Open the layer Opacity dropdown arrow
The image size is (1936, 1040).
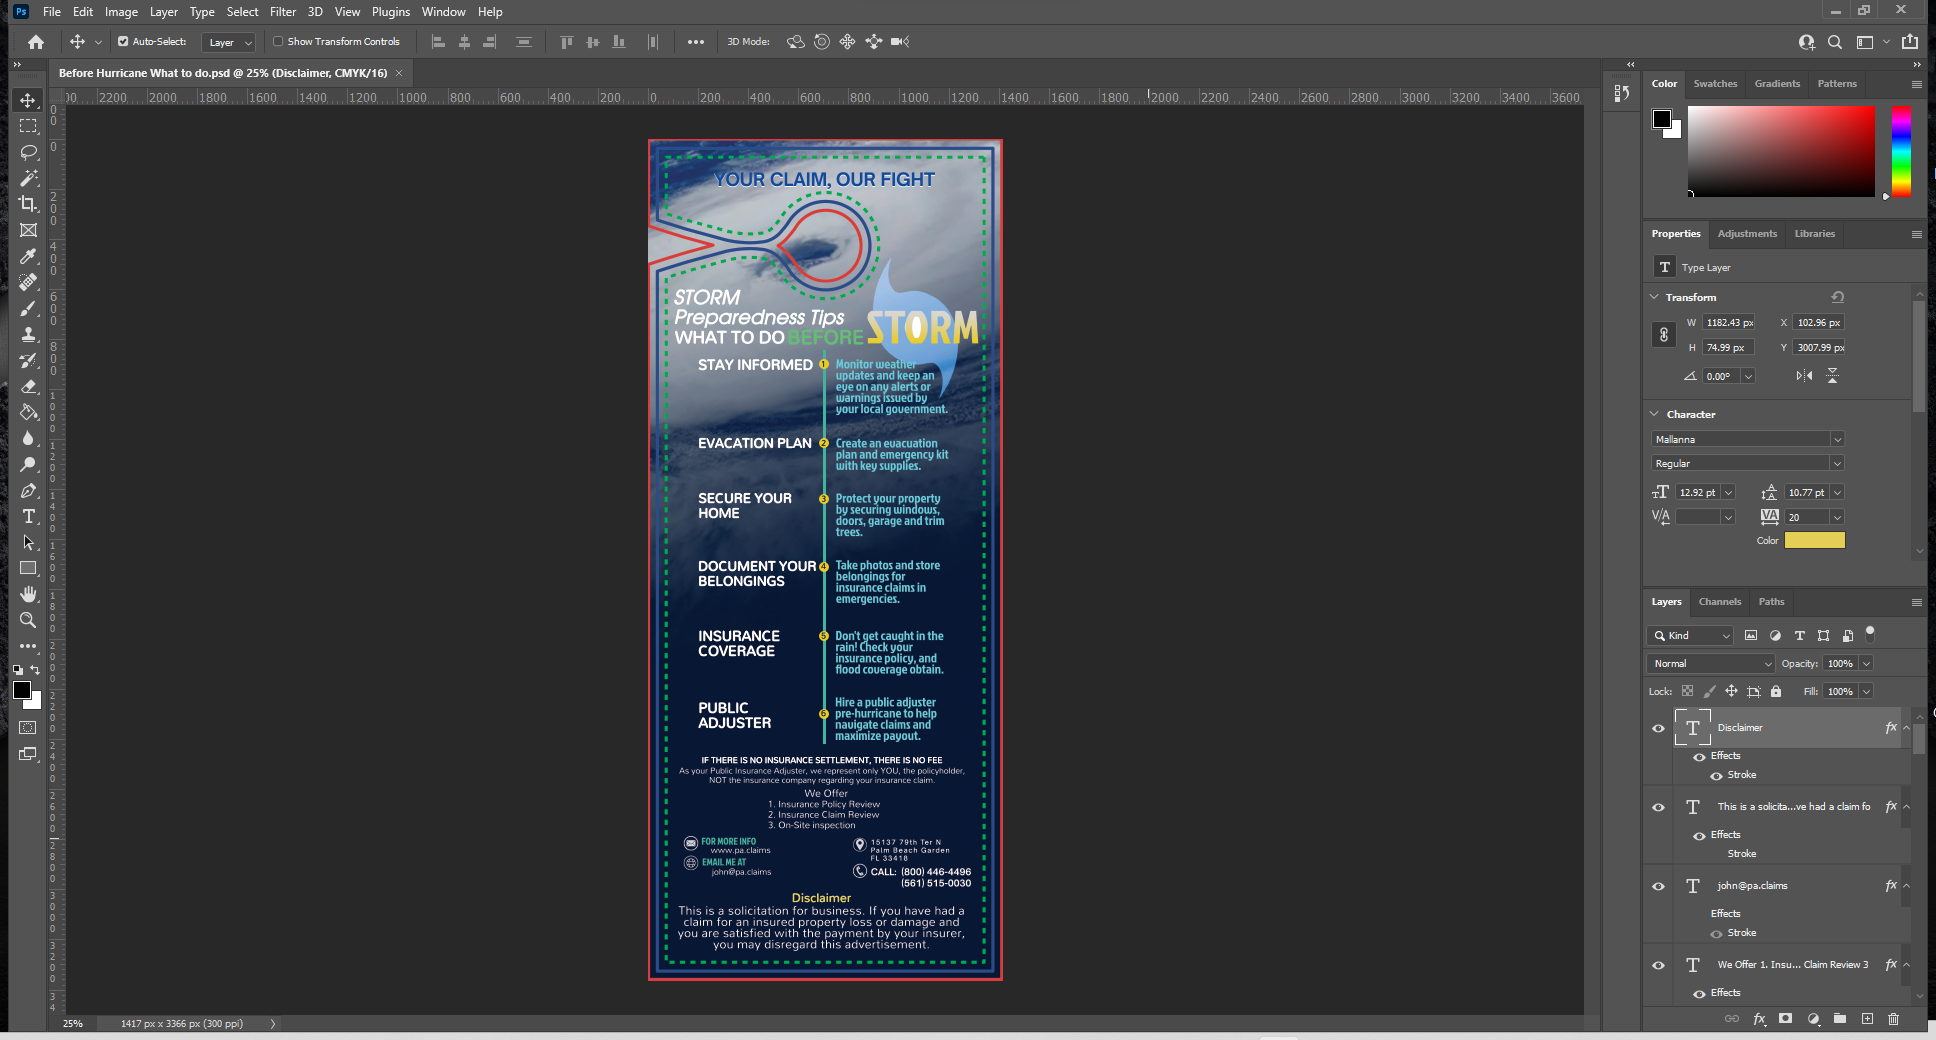1866,663
